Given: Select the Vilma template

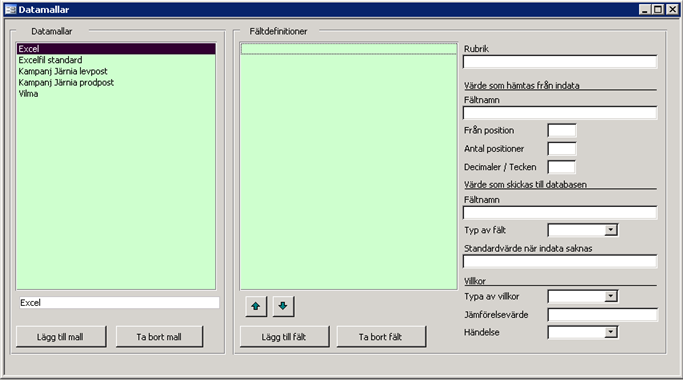Looking at the screenshot, I should (116, 94).
